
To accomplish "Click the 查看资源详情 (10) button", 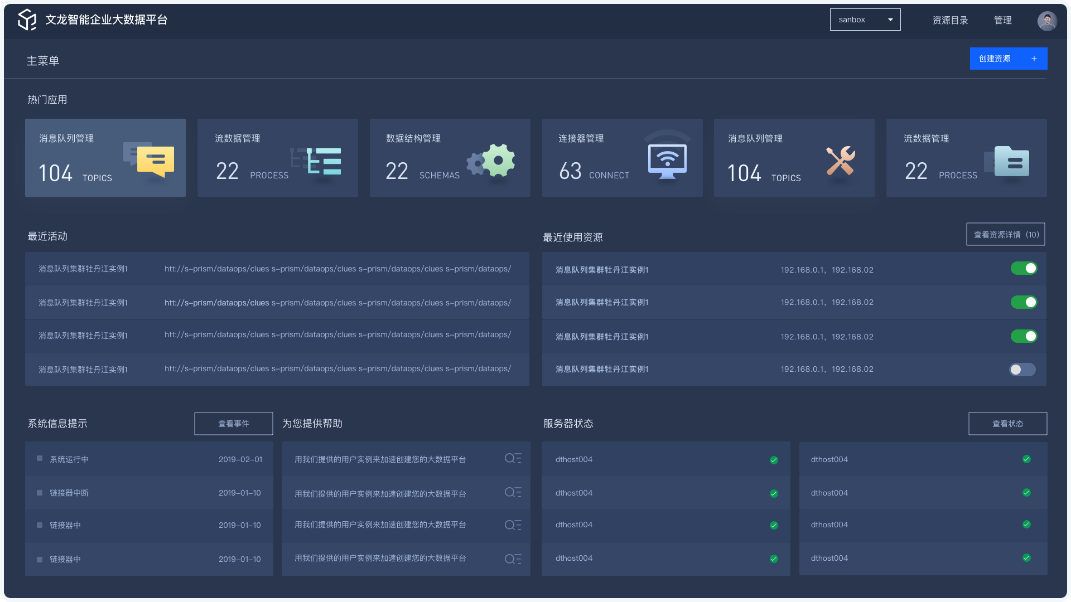I will click(x=1005, y=234).
